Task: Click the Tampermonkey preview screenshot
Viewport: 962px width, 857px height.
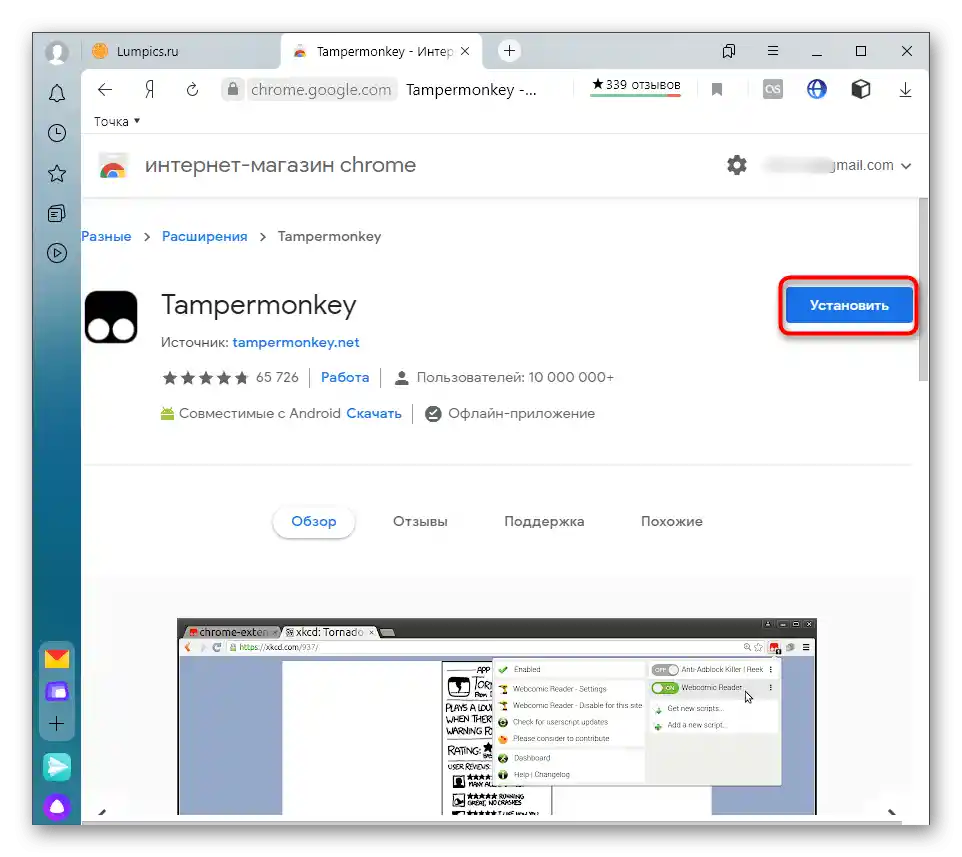Action: (497, 717)
